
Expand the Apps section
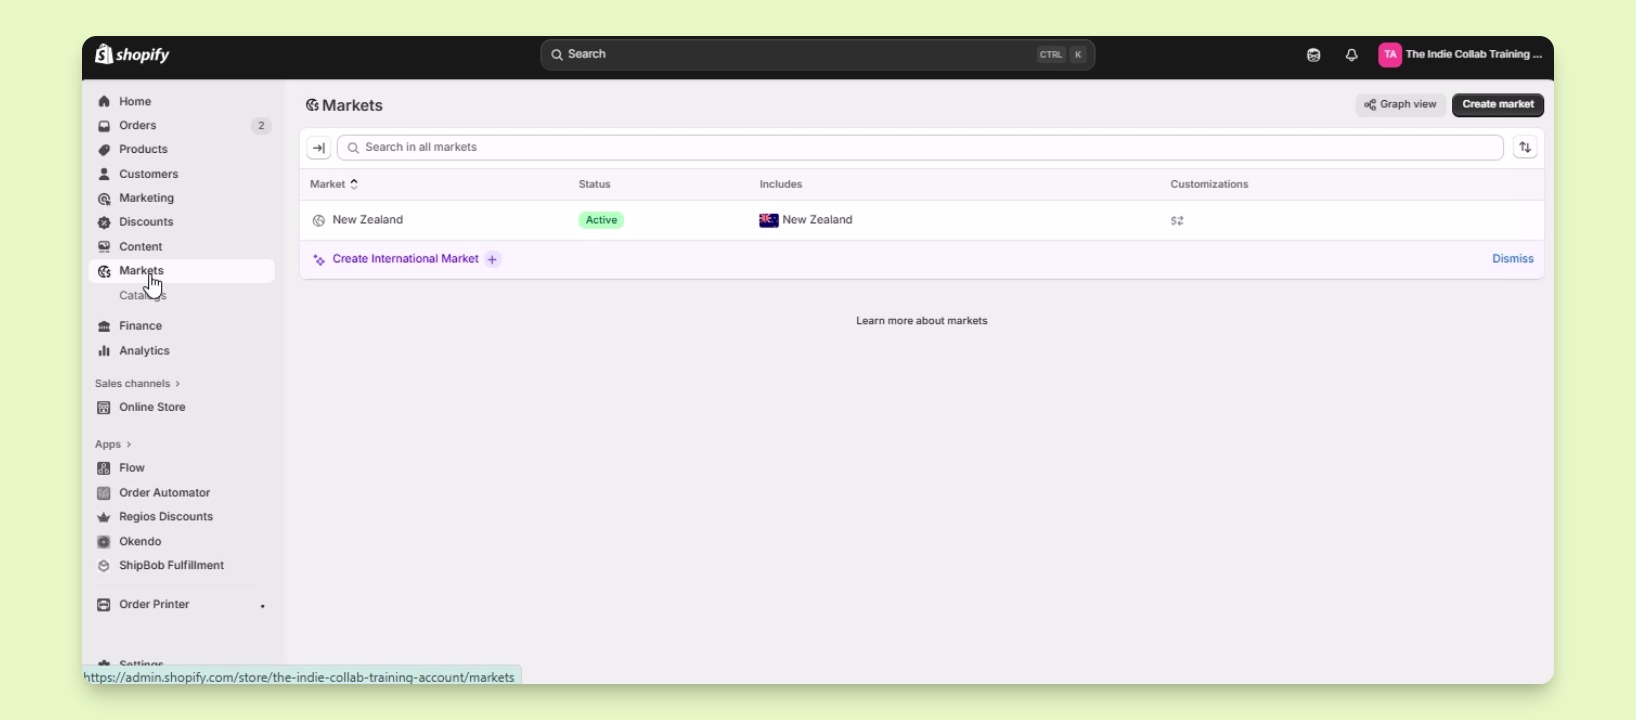click(x=114, y=445)
